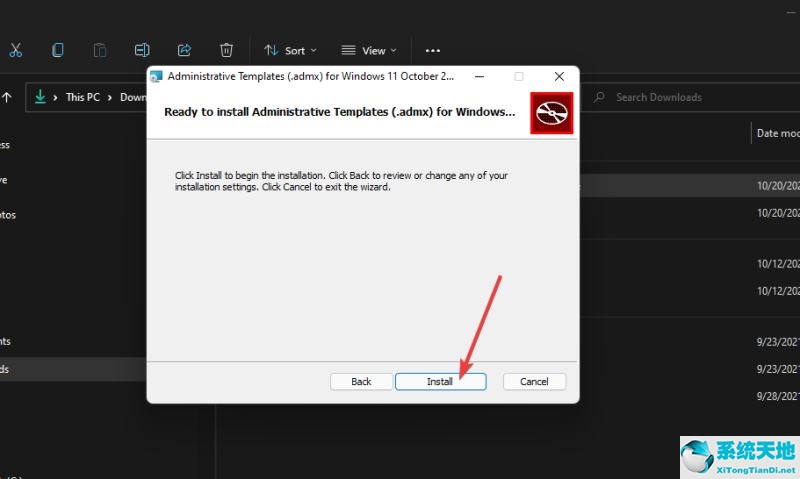The image size is (800, 479).
Task: Click the green Downloads icon in address bar
Action: pyautogui.click(x=40, y=97)
